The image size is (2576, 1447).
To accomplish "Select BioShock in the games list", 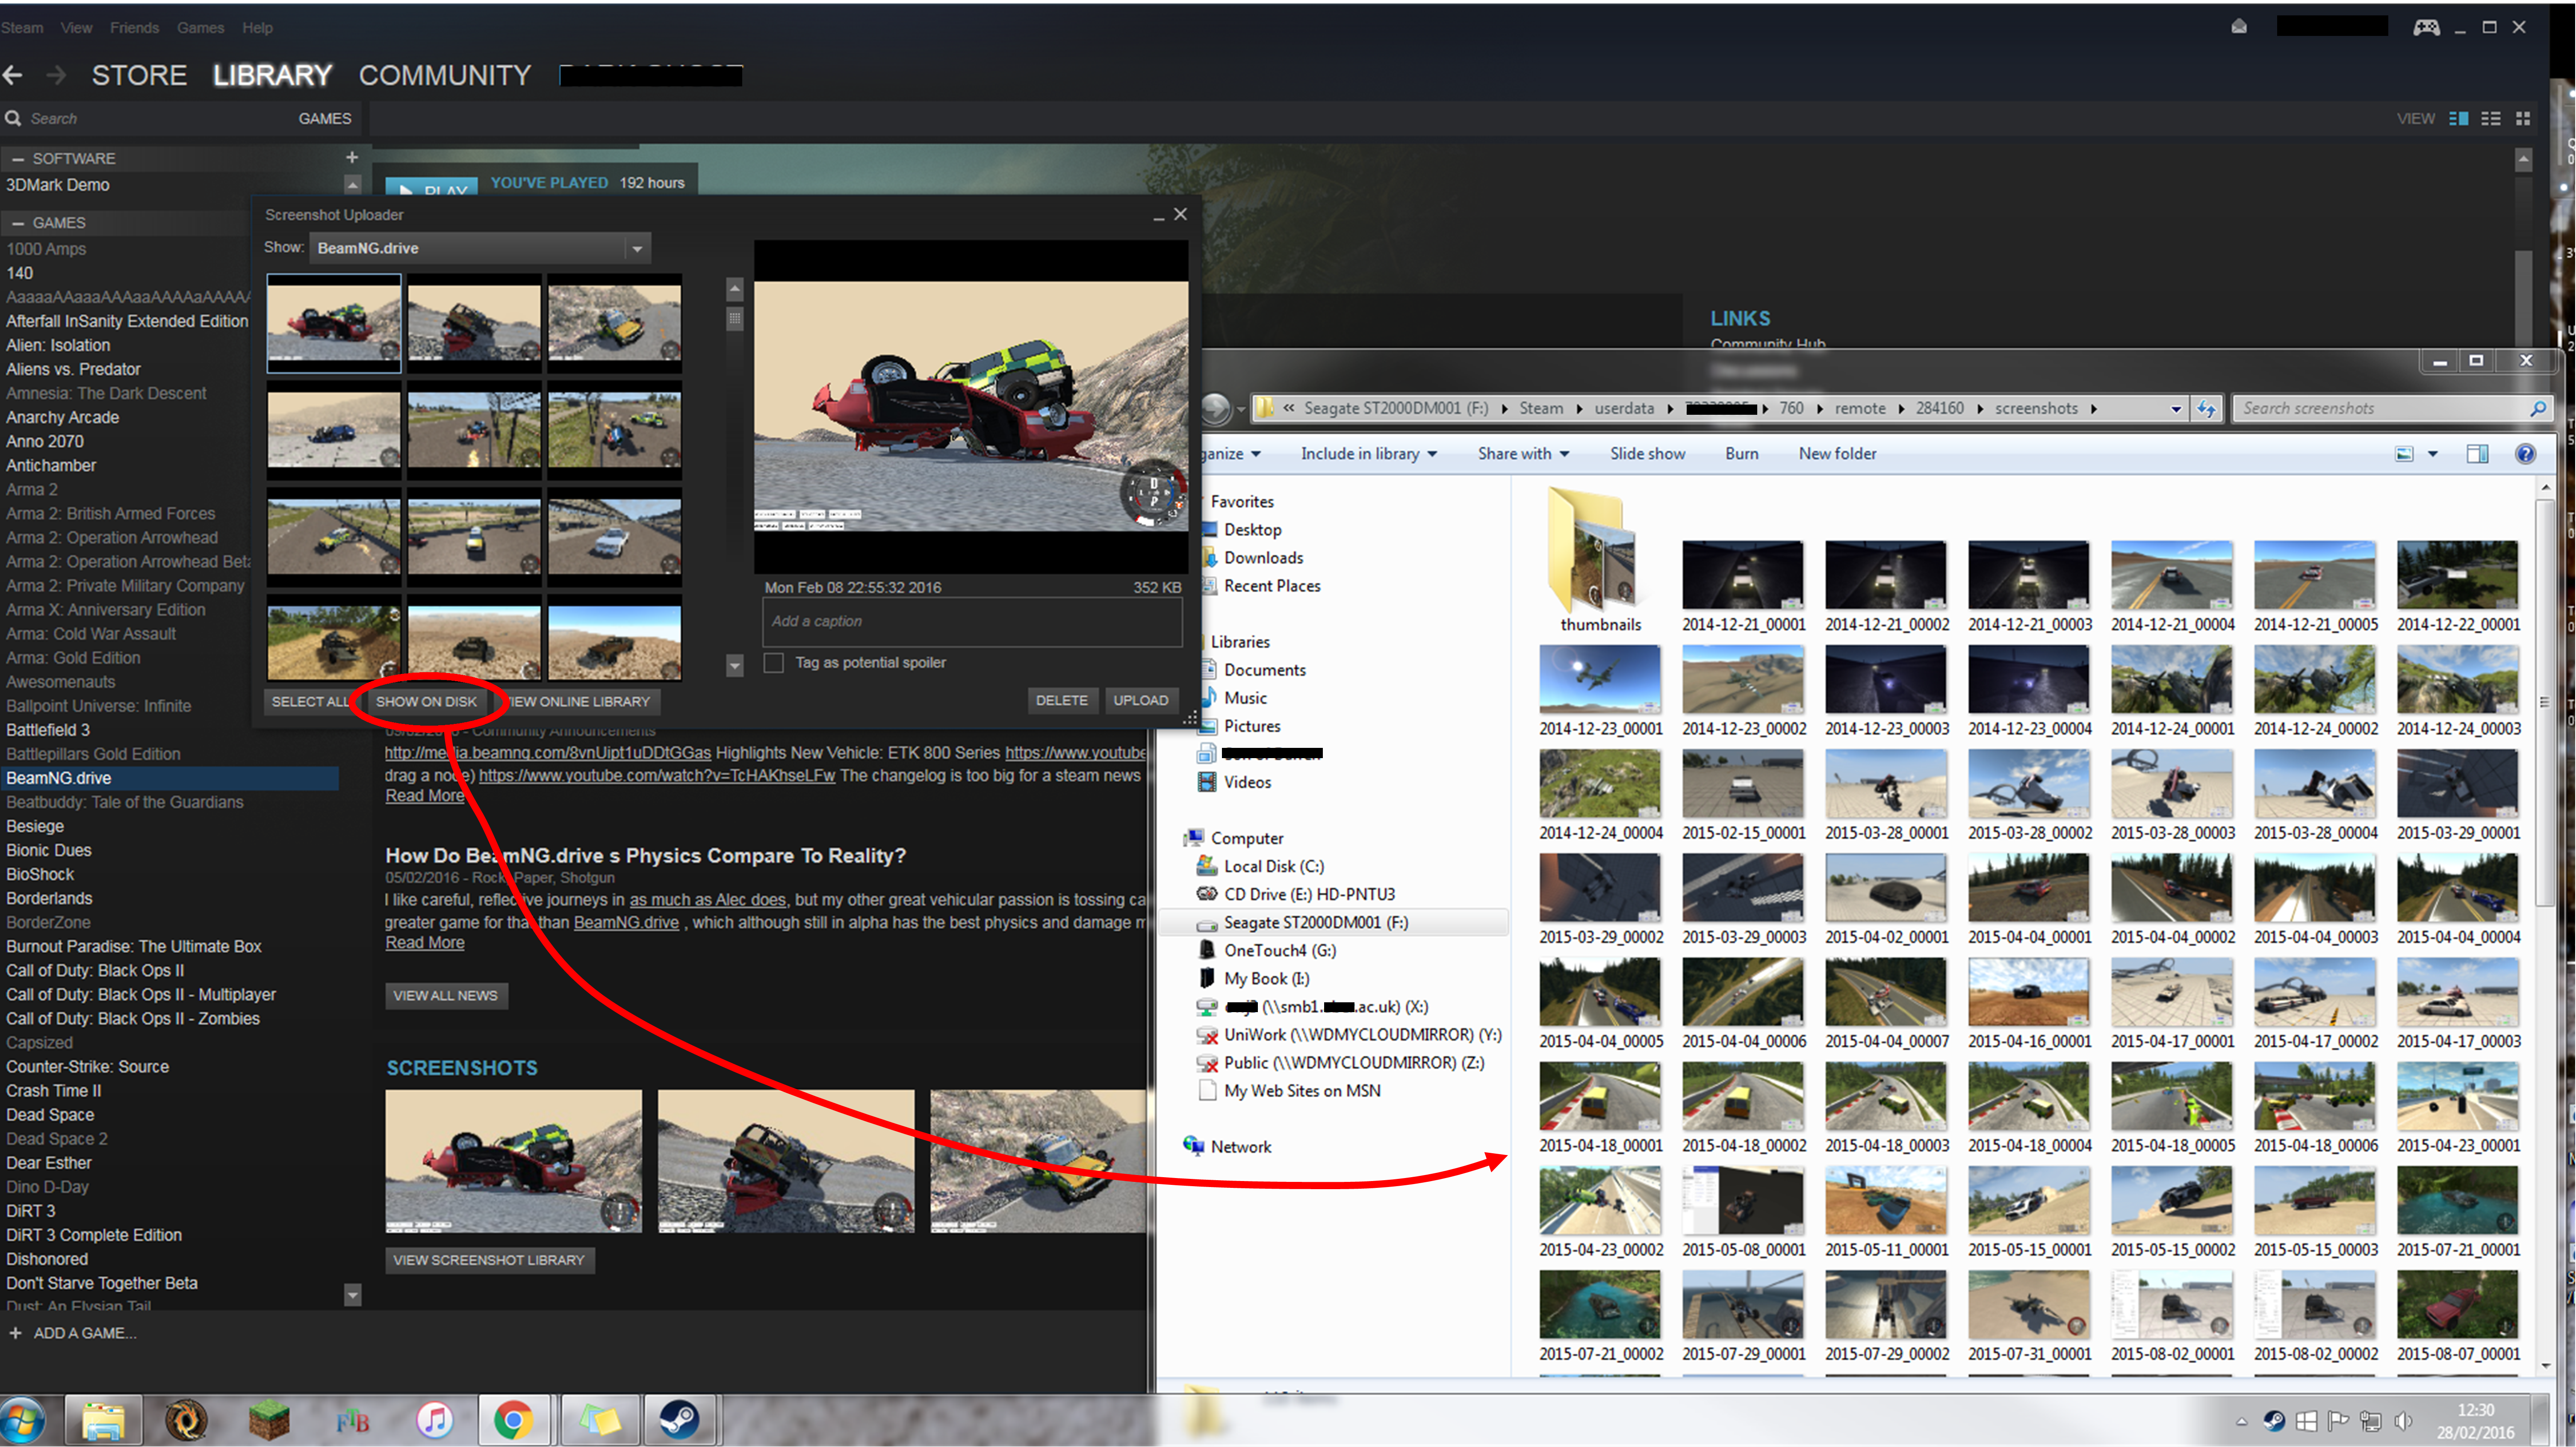I will [x=40, y=874].
